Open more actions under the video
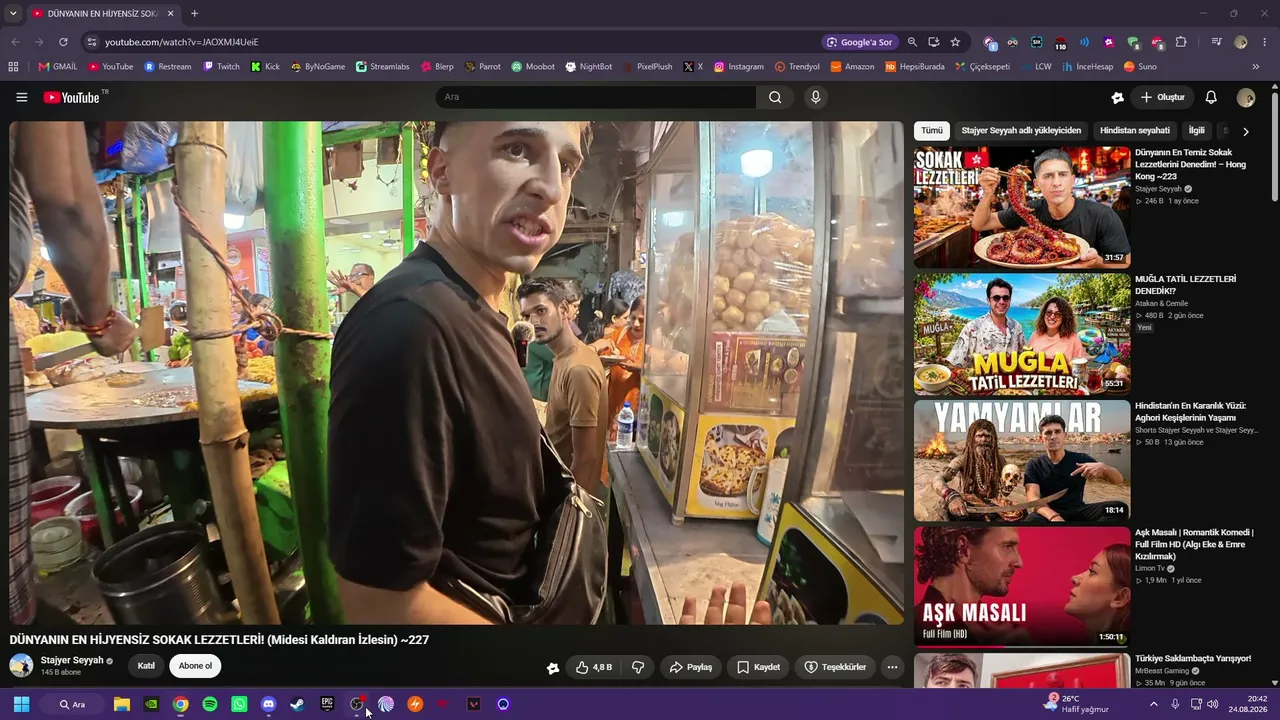The width and height of the screenshot is (1280, 720). pyautogui.click(x=892, y=667)
